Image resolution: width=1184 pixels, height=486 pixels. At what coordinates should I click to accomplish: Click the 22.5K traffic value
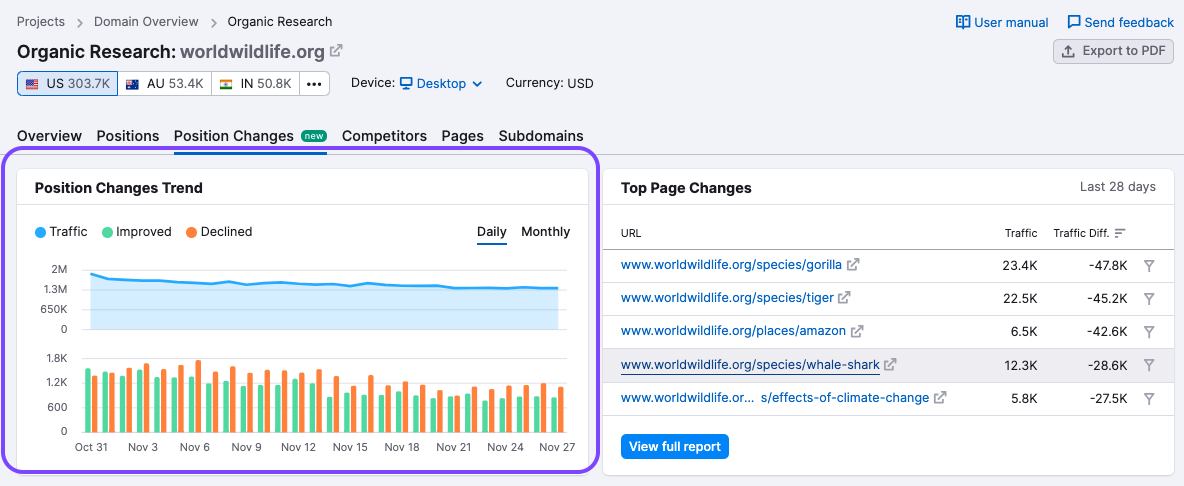(x=1020, y=298)
